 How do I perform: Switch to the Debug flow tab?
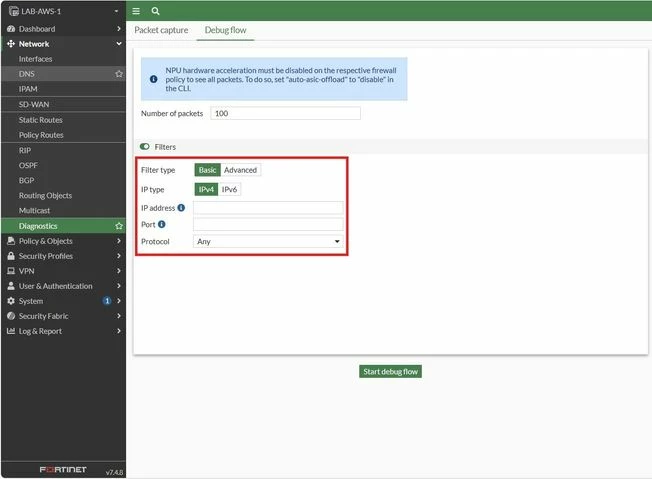click(225, 30)
